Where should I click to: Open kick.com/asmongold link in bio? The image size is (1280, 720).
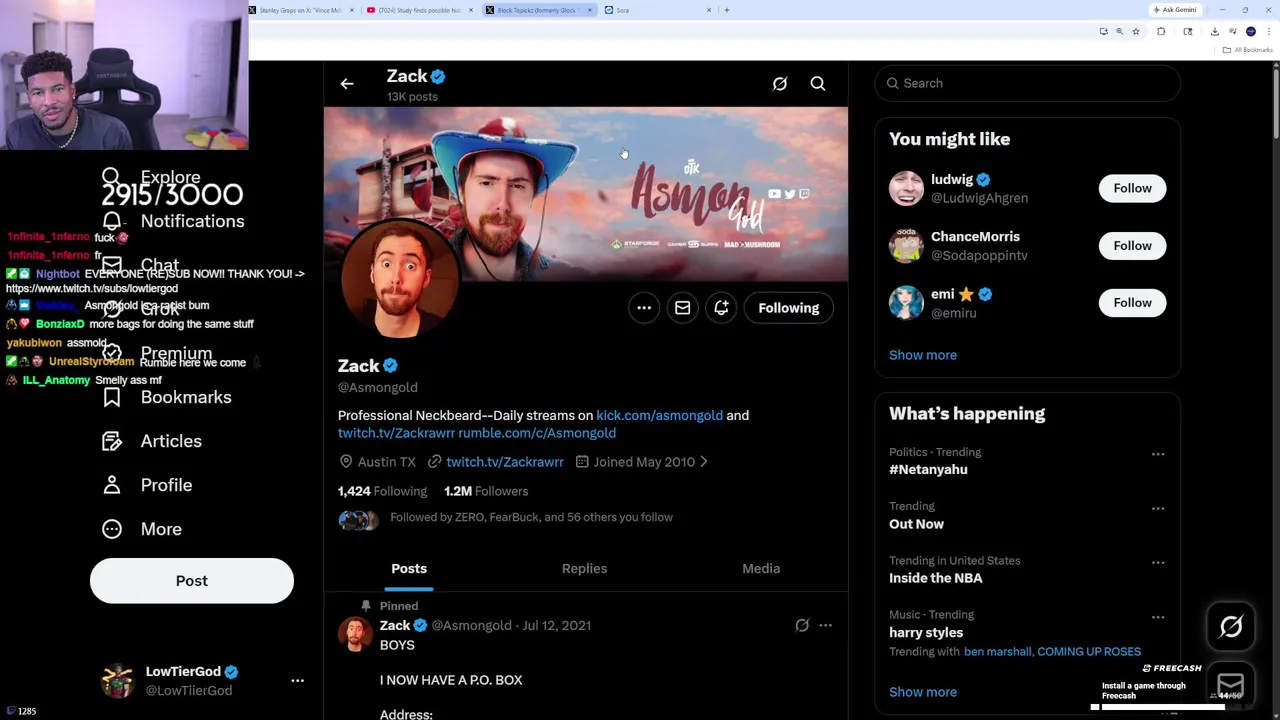[x=659, y=415]
